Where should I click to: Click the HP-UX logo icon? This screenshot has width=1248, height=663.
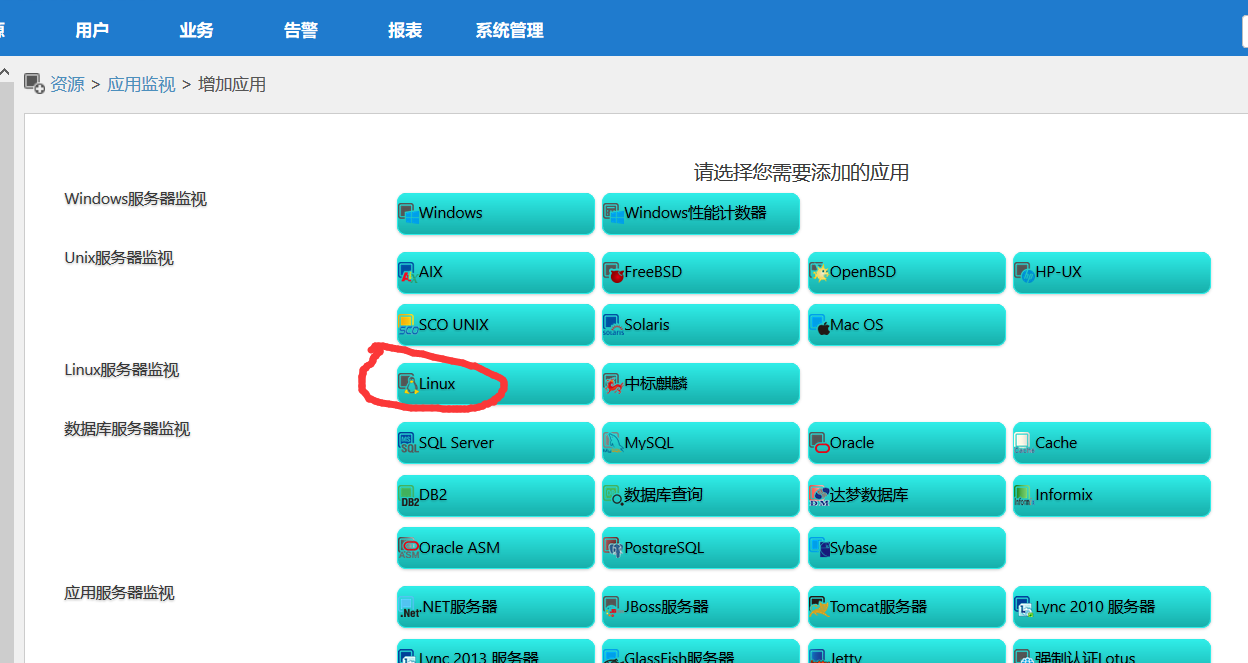(1025, 272)
